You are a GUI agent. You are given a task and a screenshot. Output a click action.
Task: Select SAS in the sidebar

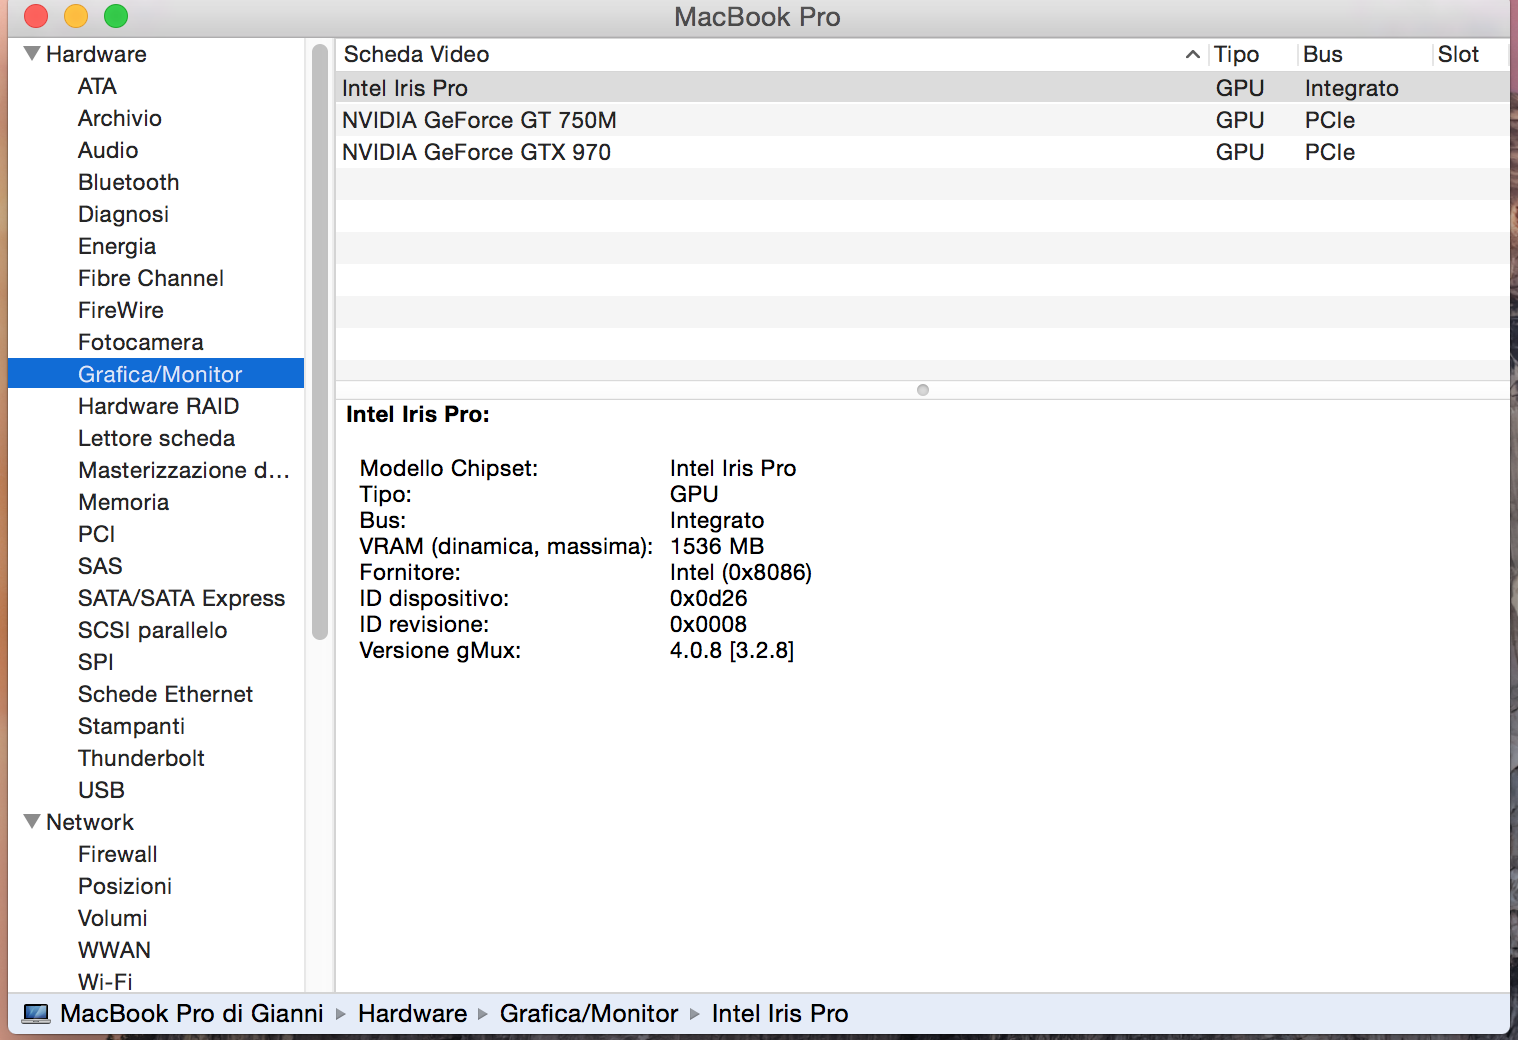tap(100, 566)
